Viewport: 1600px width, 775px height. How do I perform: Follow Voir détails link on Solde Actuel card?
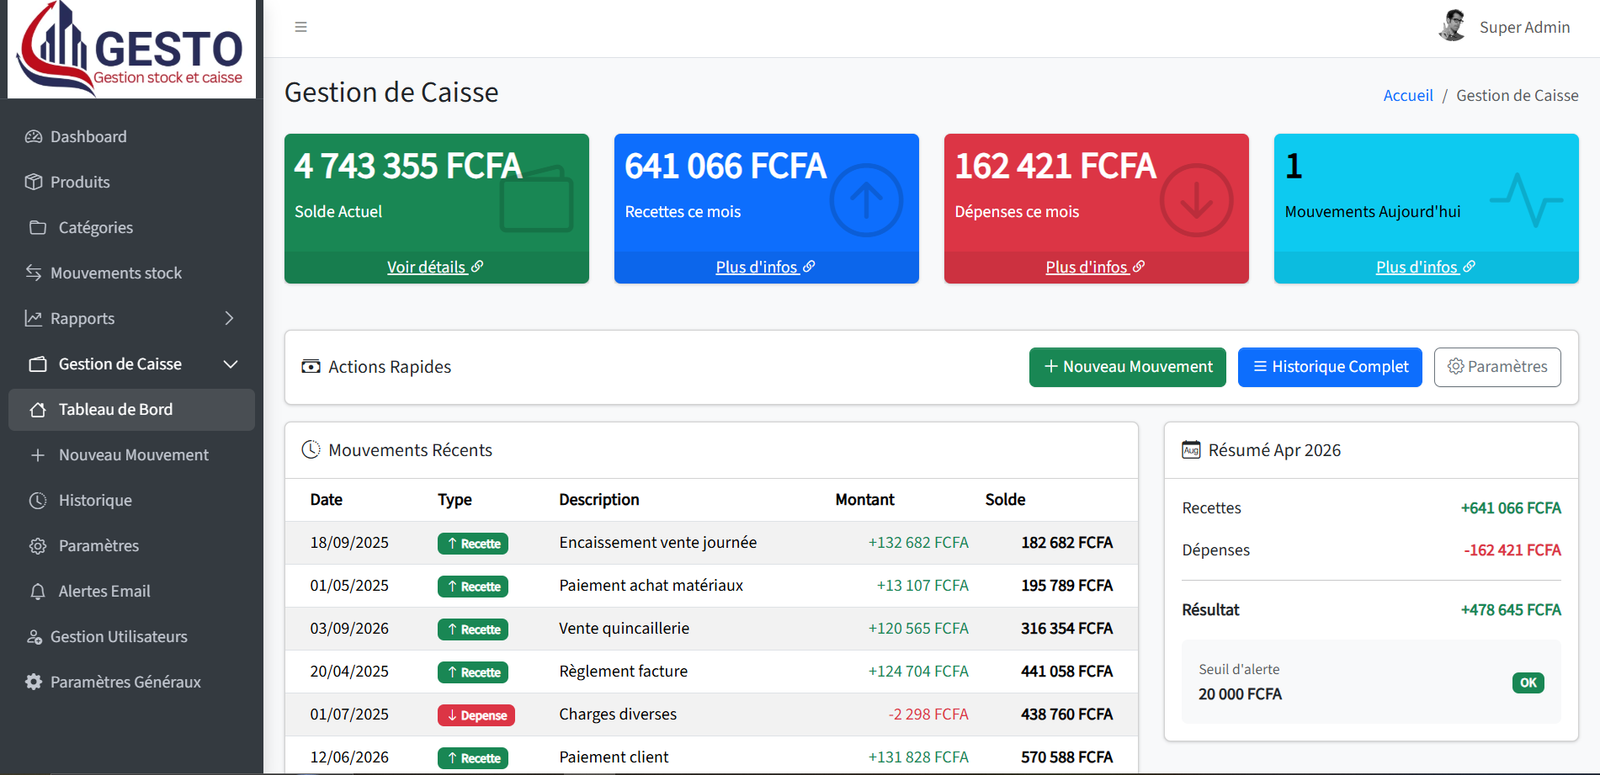tap(435, 267)
